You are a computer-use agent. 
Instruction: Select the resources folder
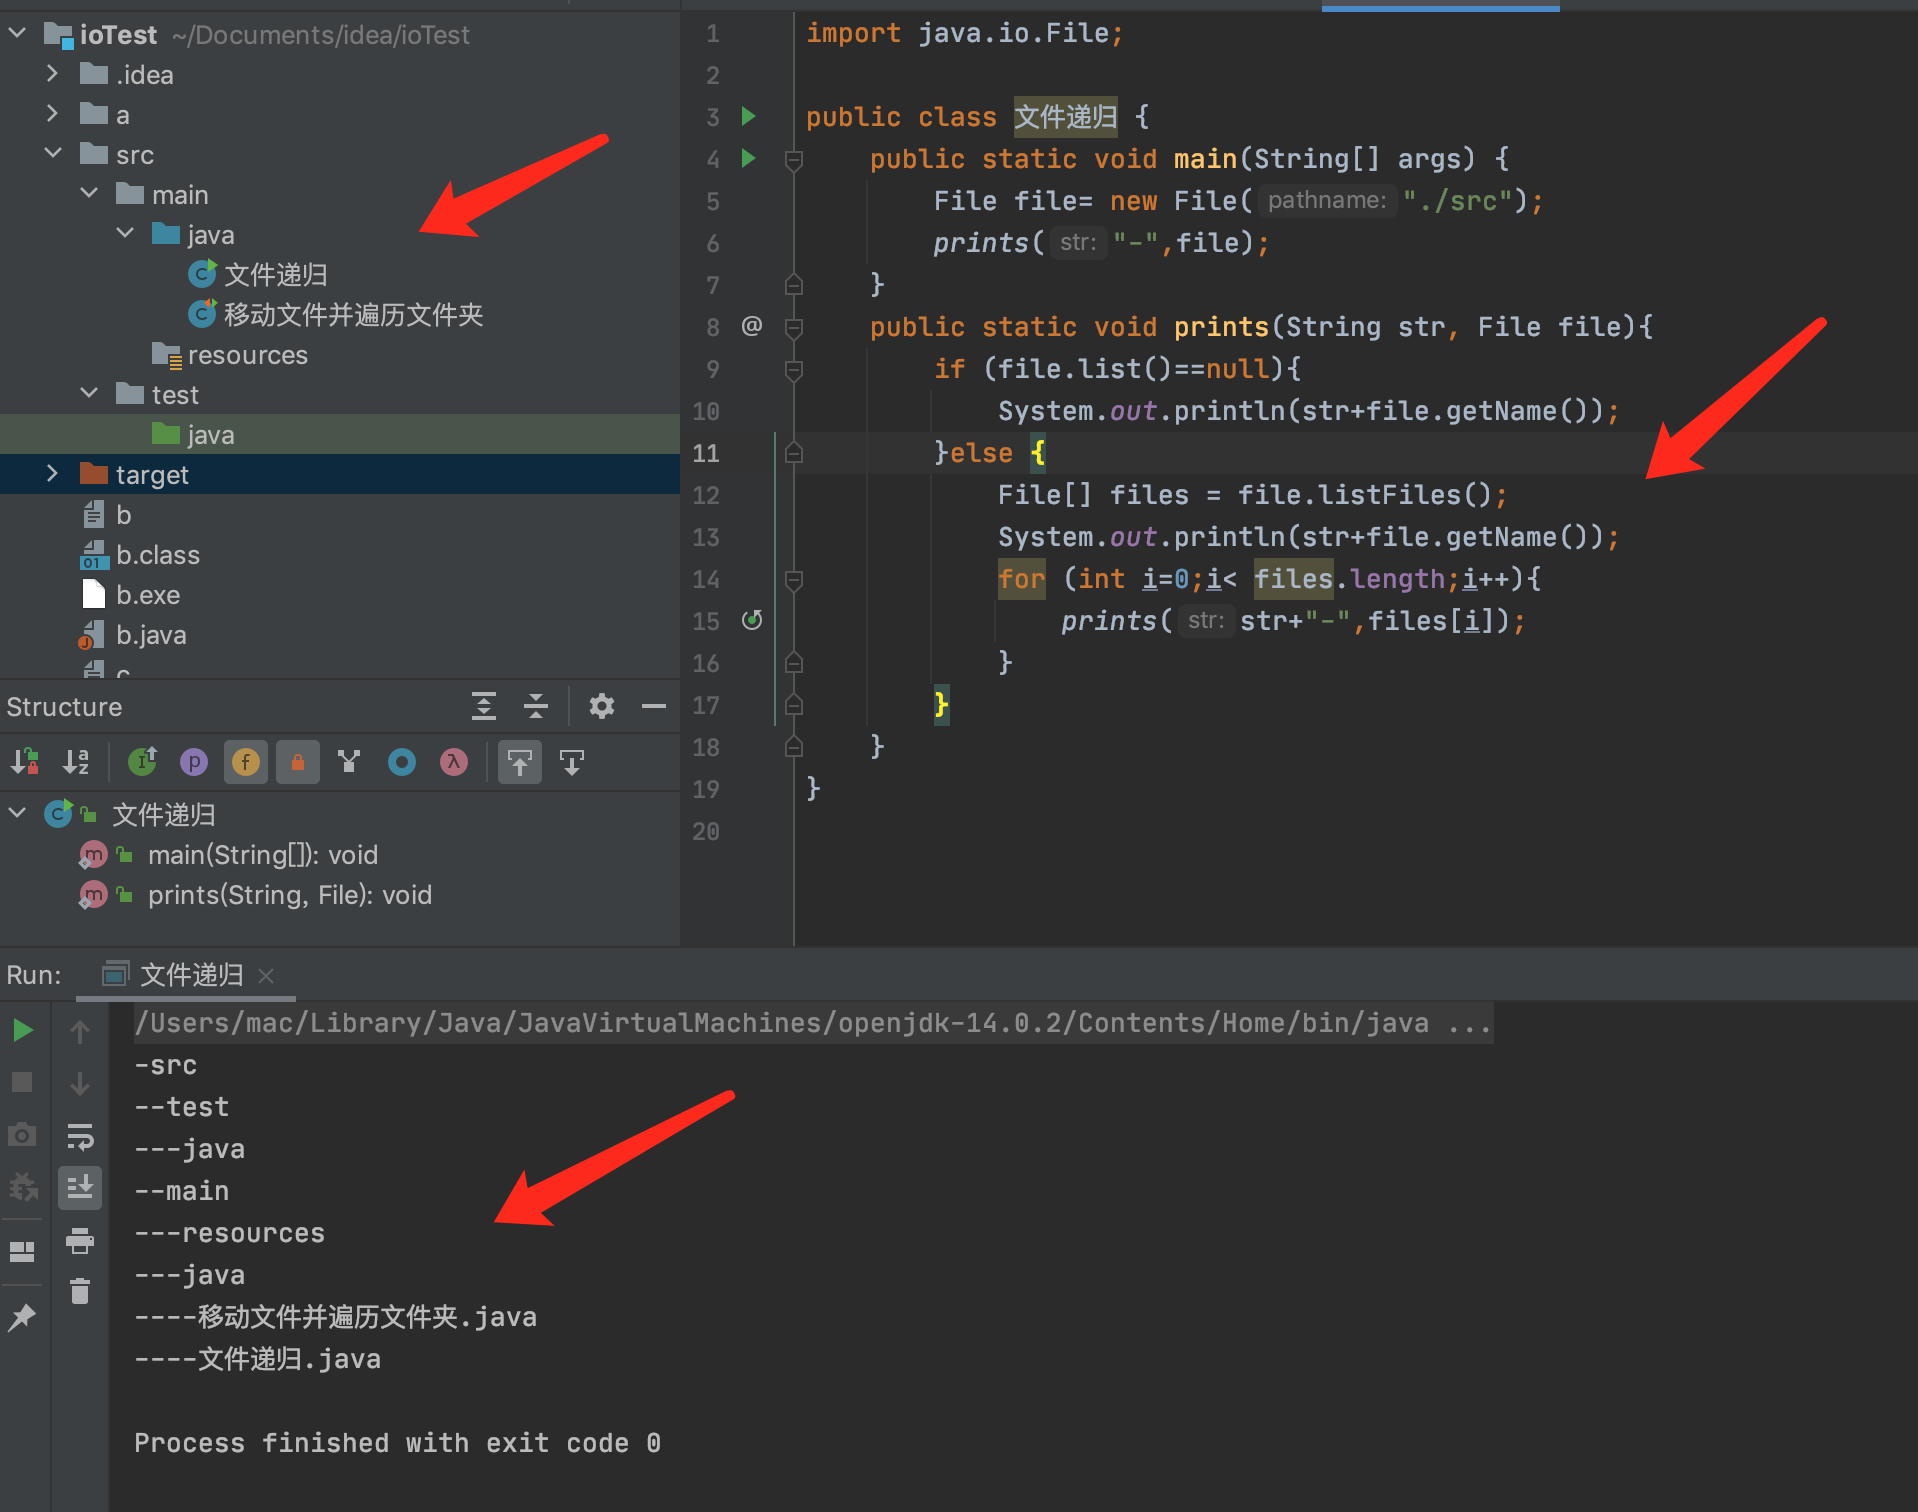click(247, 355)
